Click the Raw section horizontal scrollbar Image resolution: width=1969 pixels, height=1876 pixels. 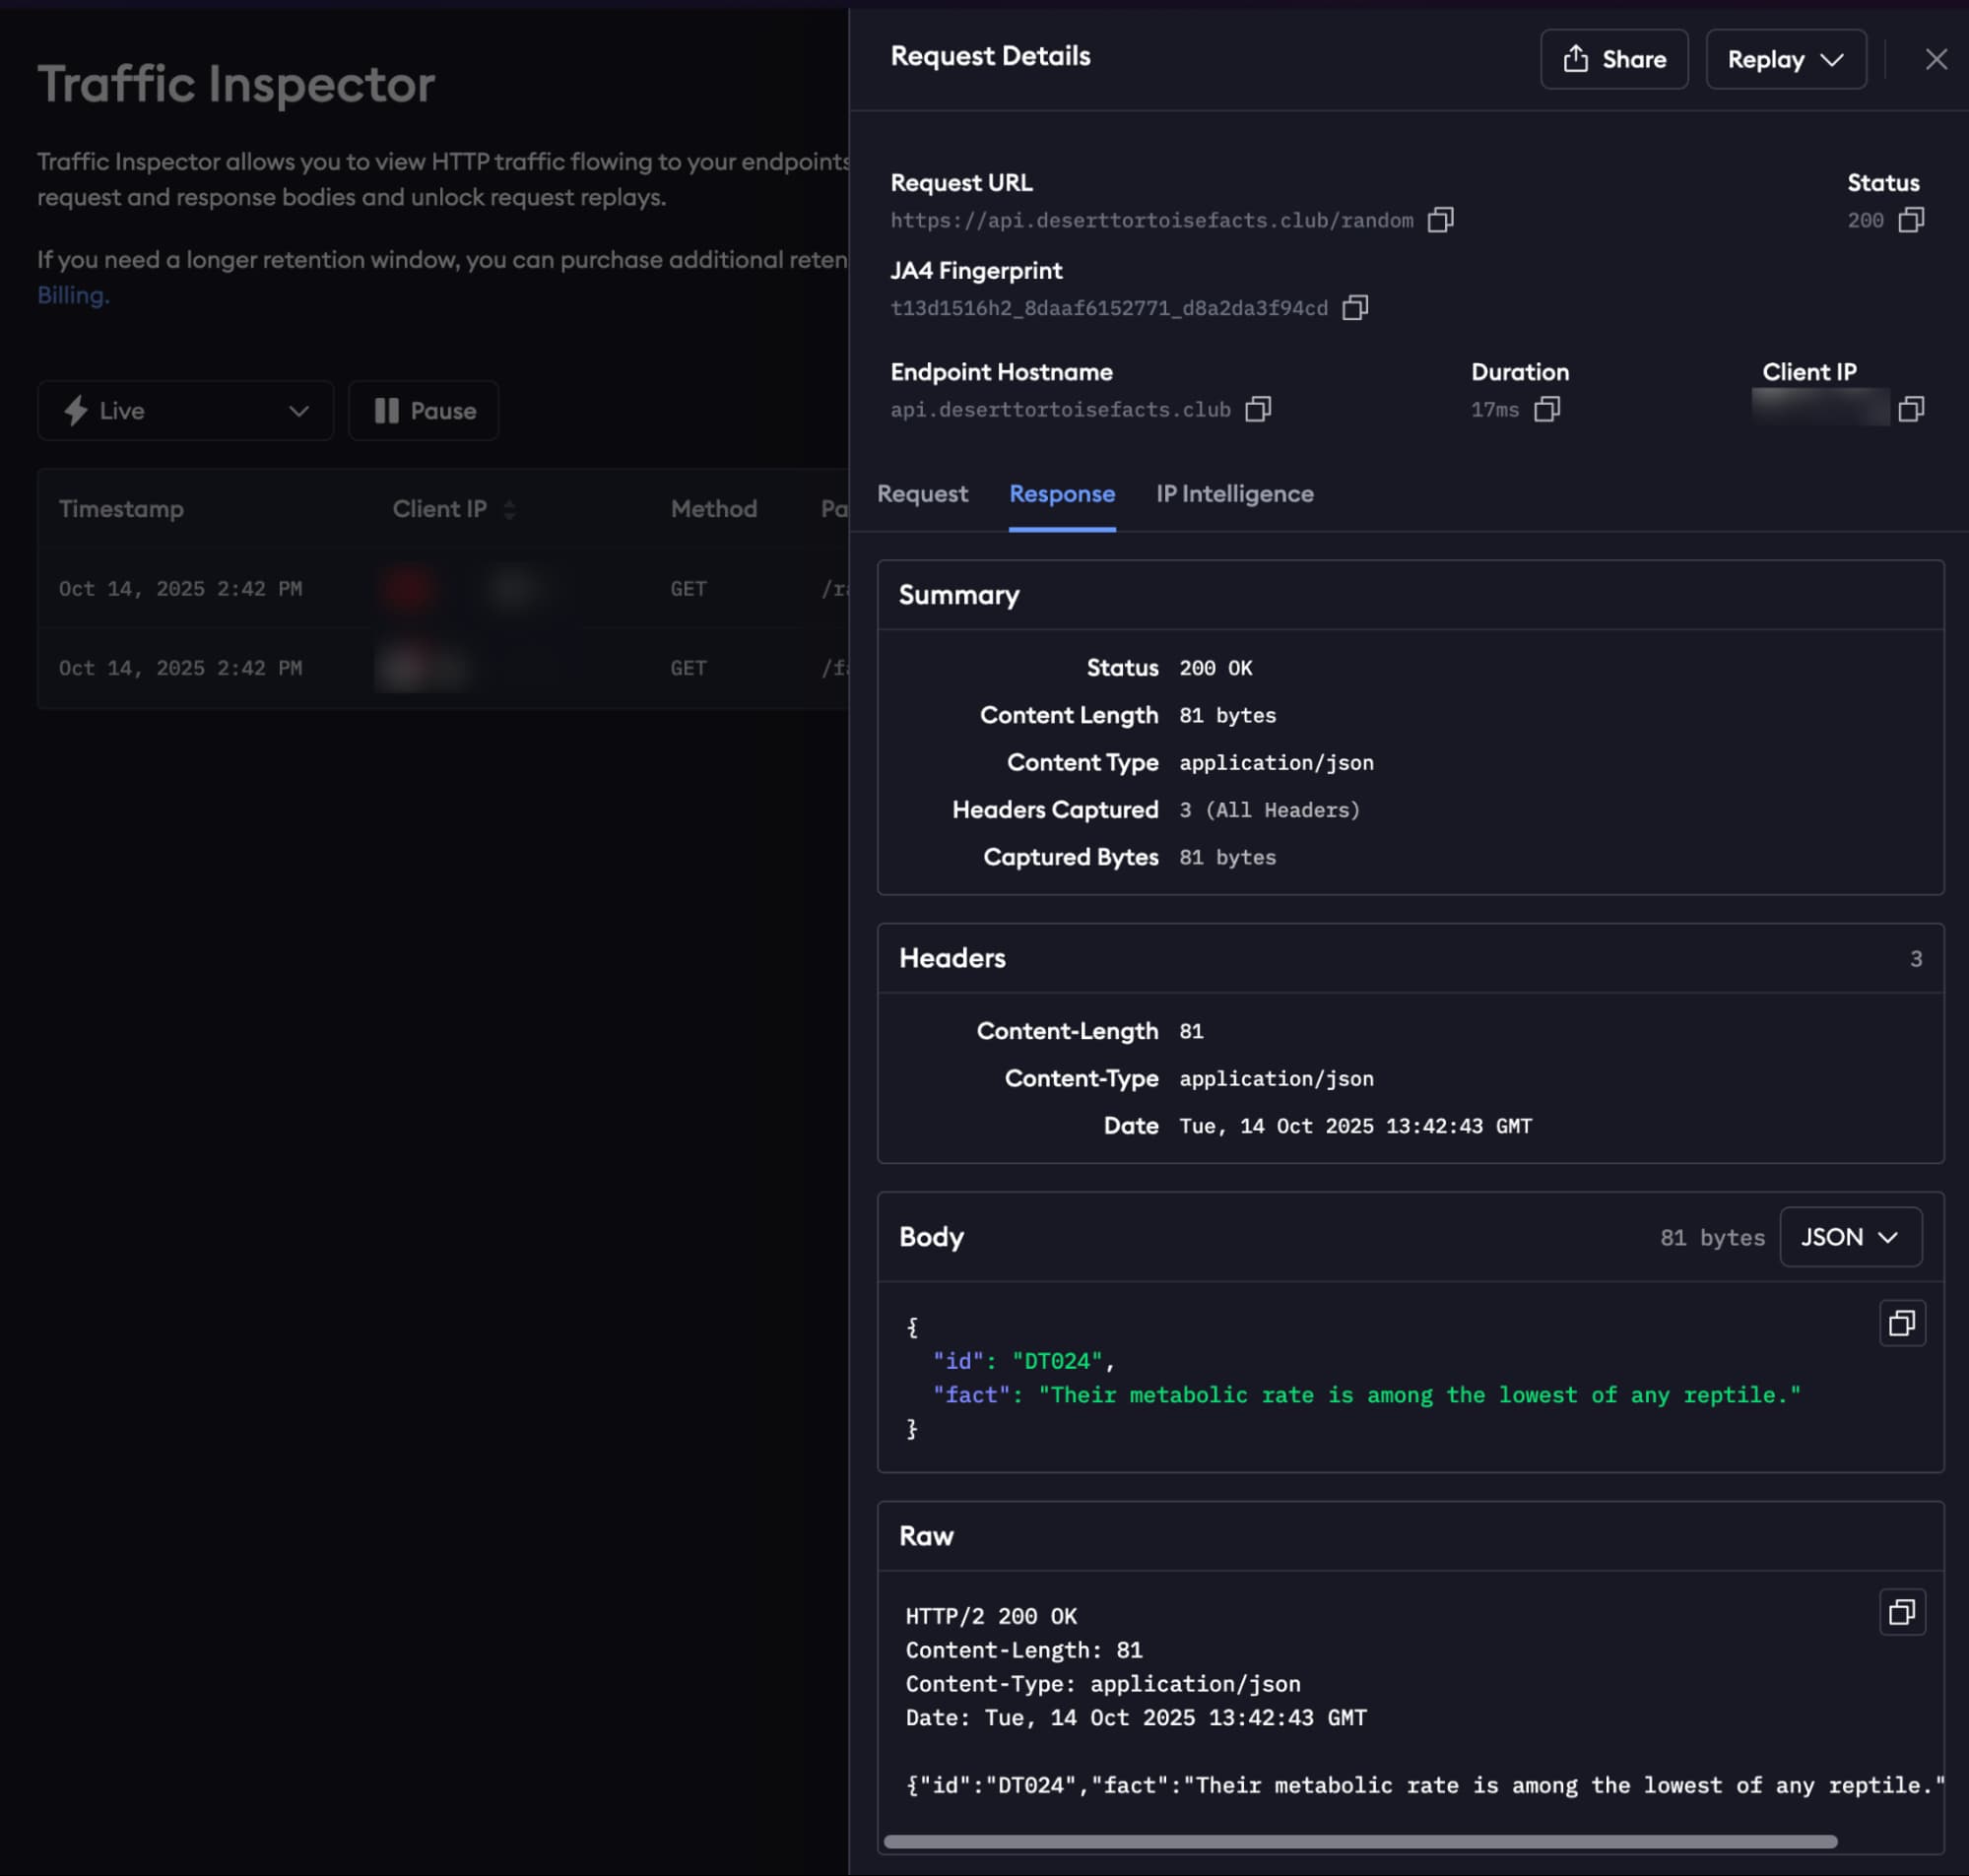1360,1841
